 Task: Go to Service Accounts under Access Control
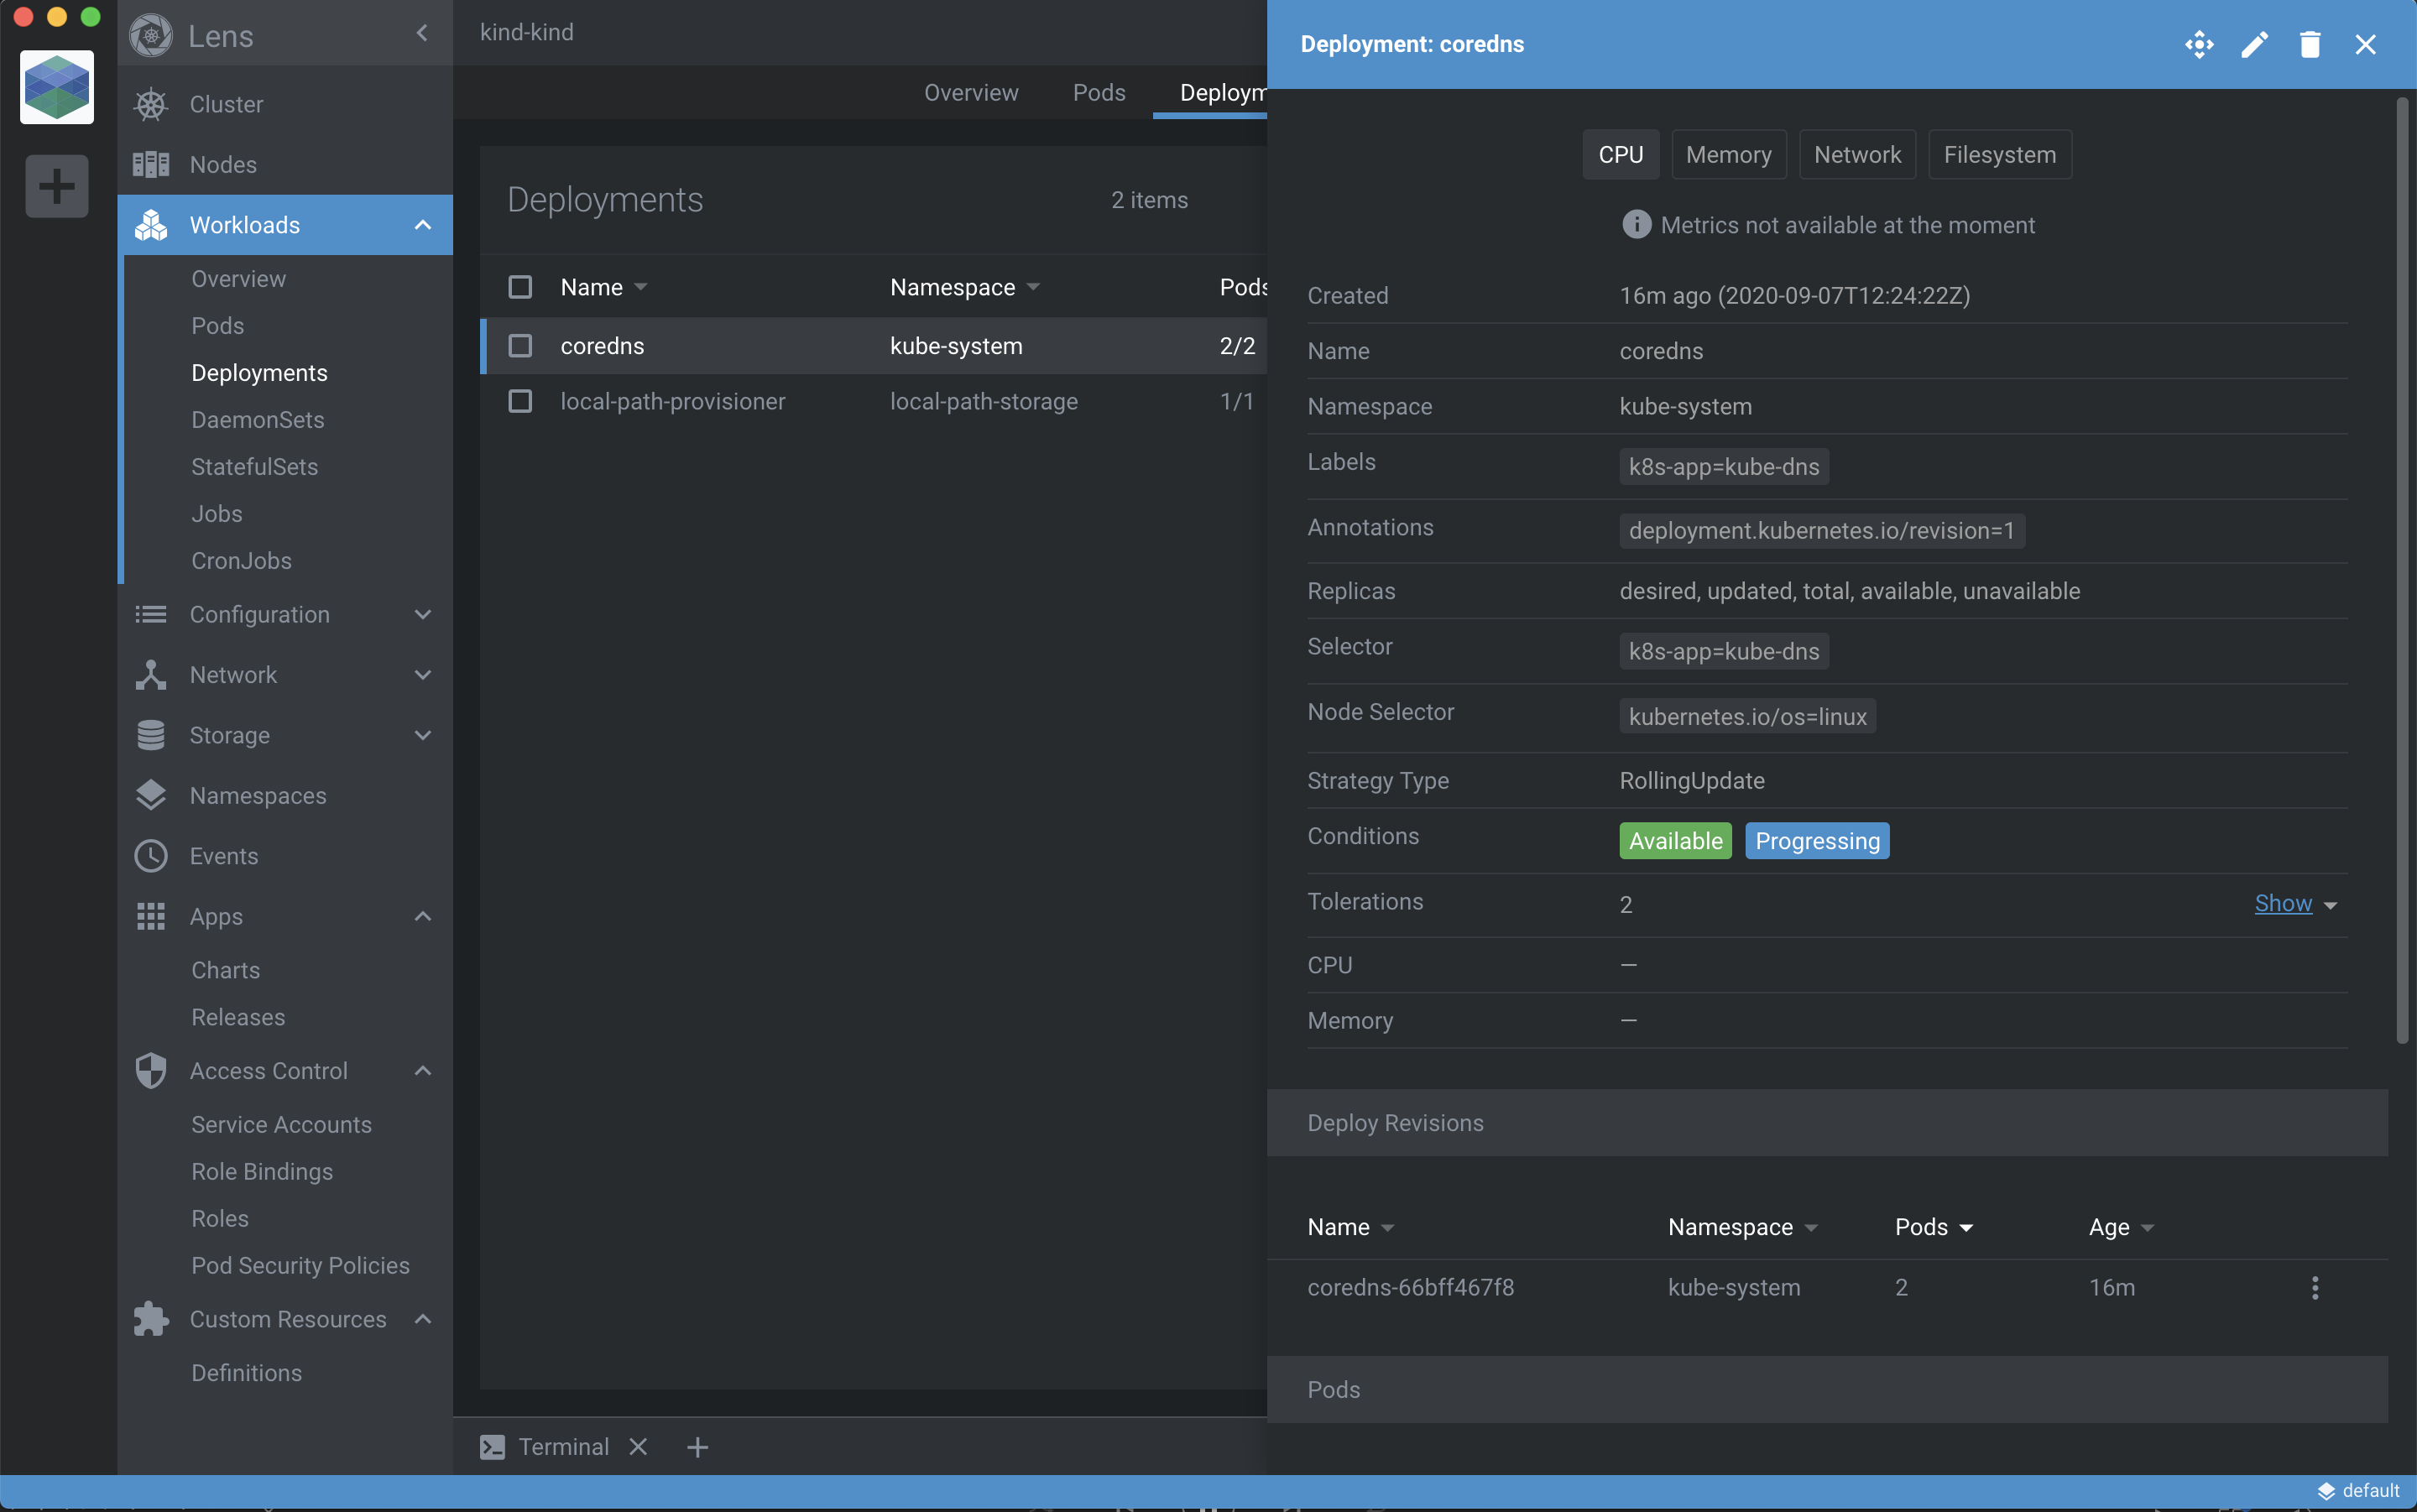click(280, 1124)
